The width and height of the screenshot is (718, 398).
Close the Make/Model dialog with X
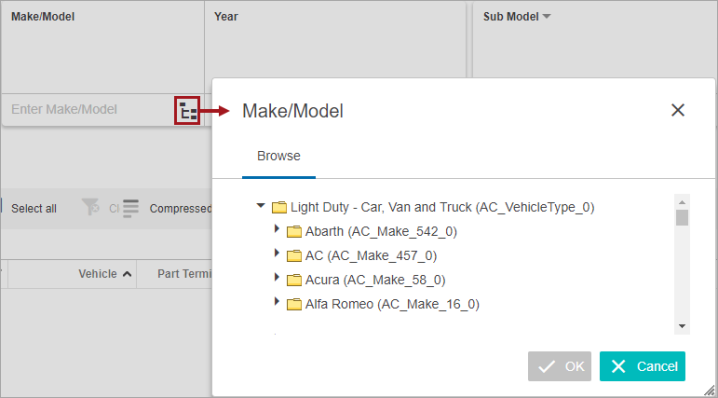[678, 110]
